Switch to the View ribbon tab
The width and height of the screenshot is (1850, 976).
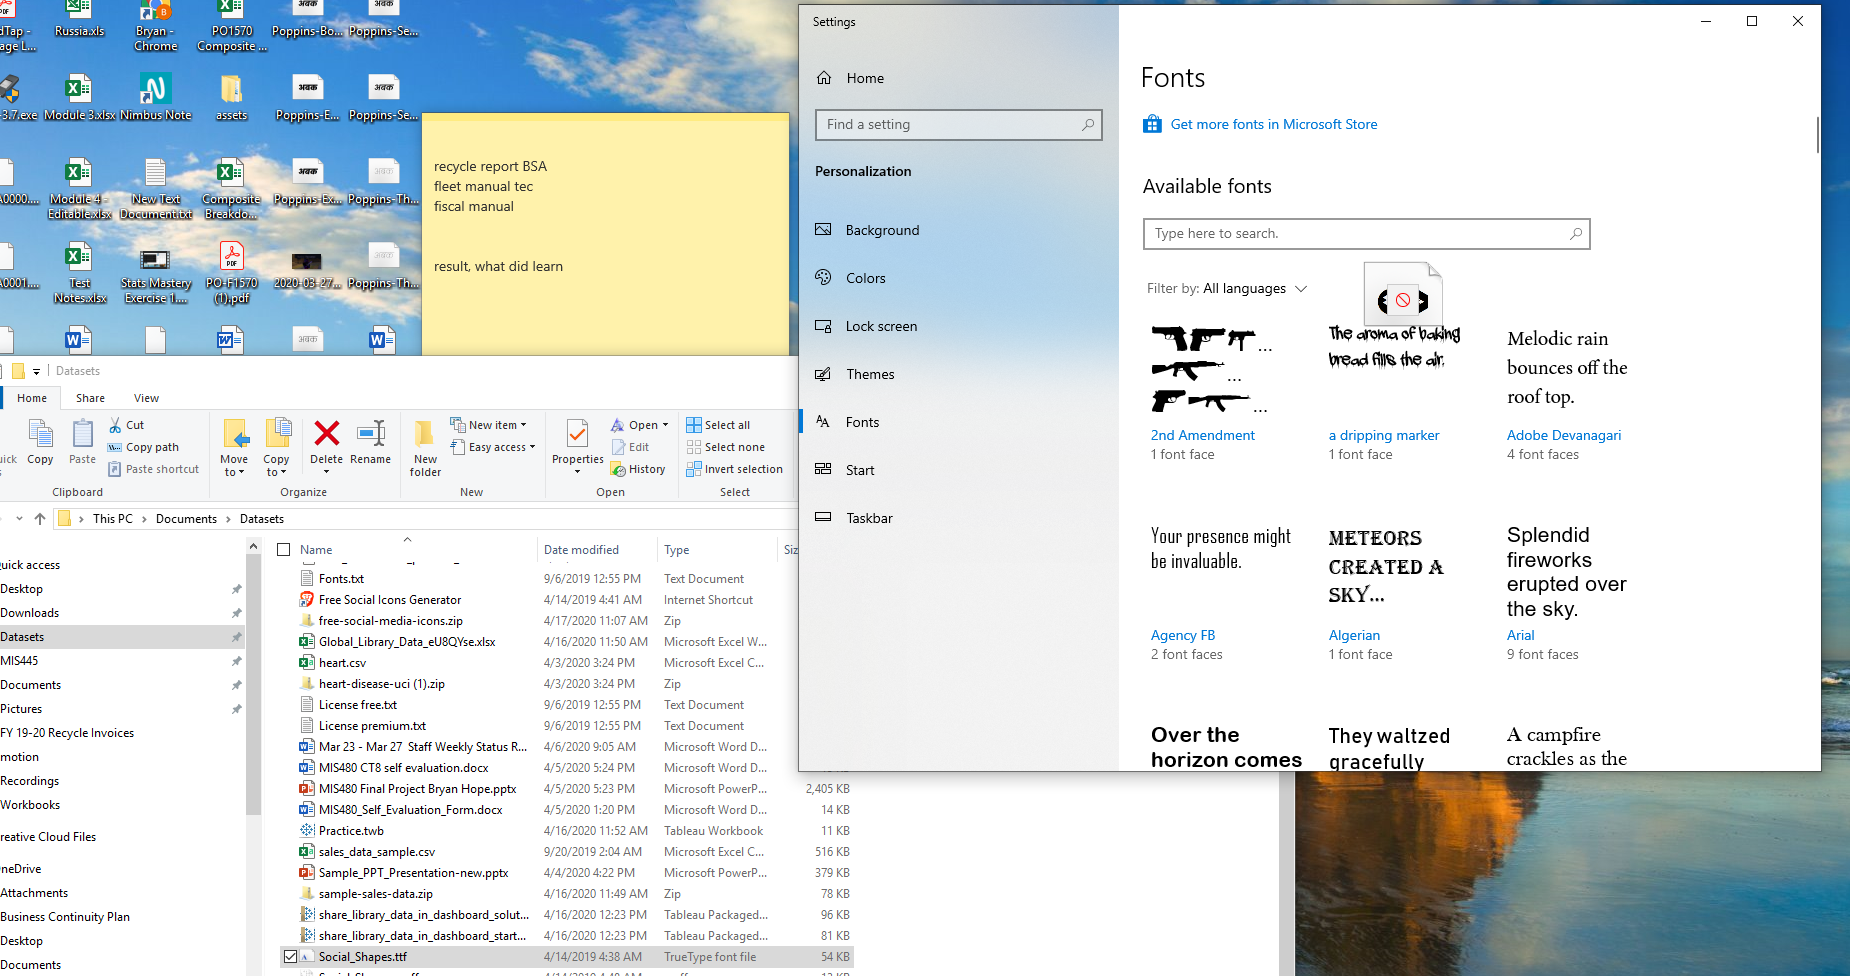click(x=146, y=398)
